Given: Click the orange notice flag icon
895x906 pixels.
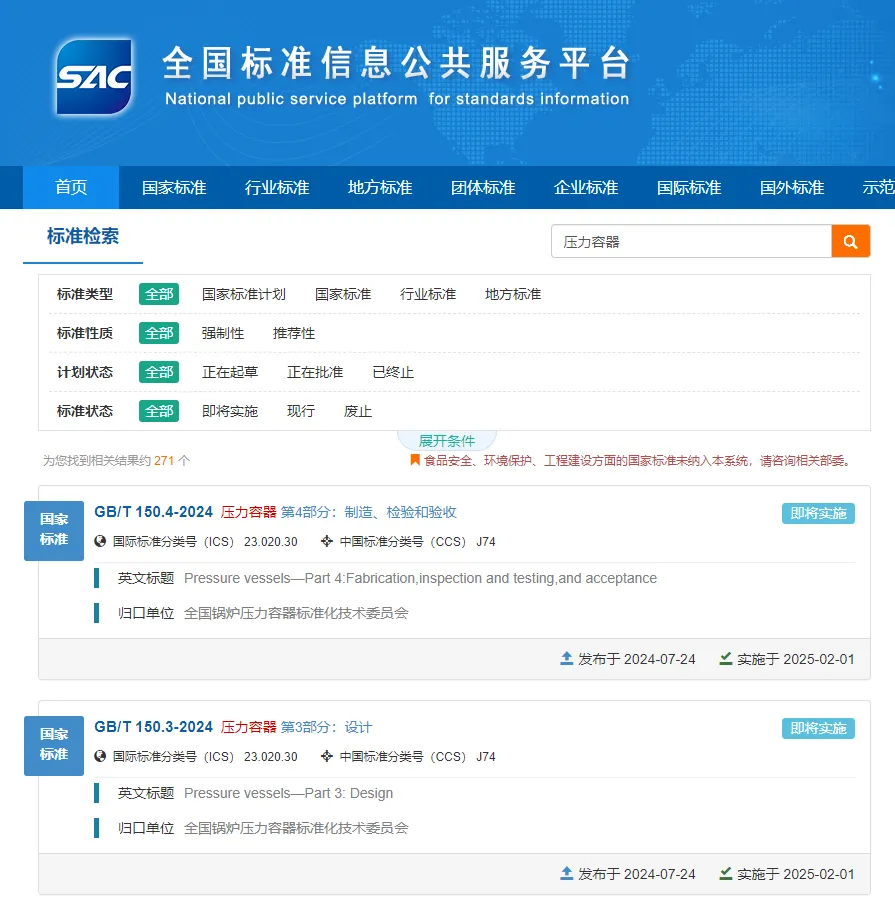Looking at the screenshot, I should pyautogui.click(x=415, y=460).
